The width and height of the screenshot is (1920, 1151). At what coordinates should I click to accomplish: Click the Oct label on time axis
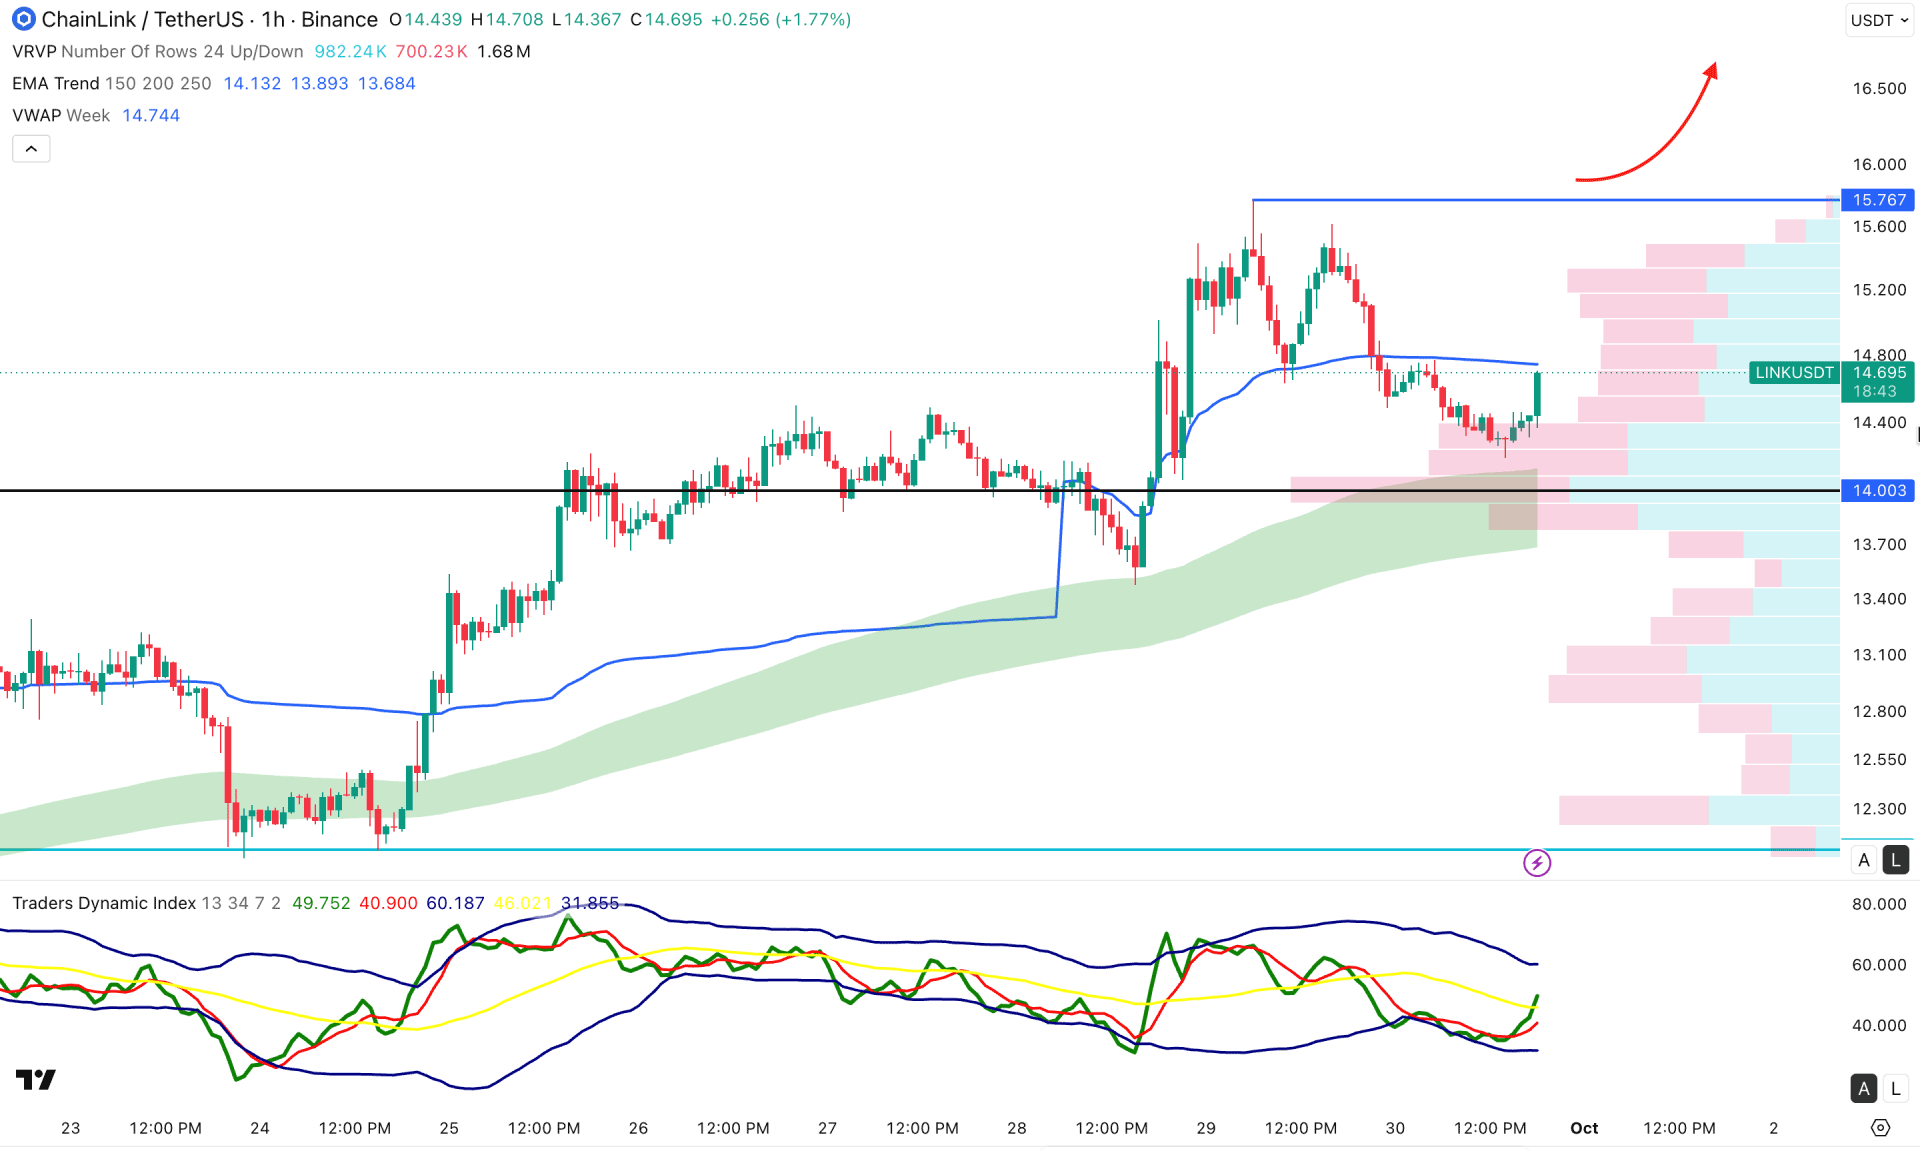(x=1584, y=1128)
